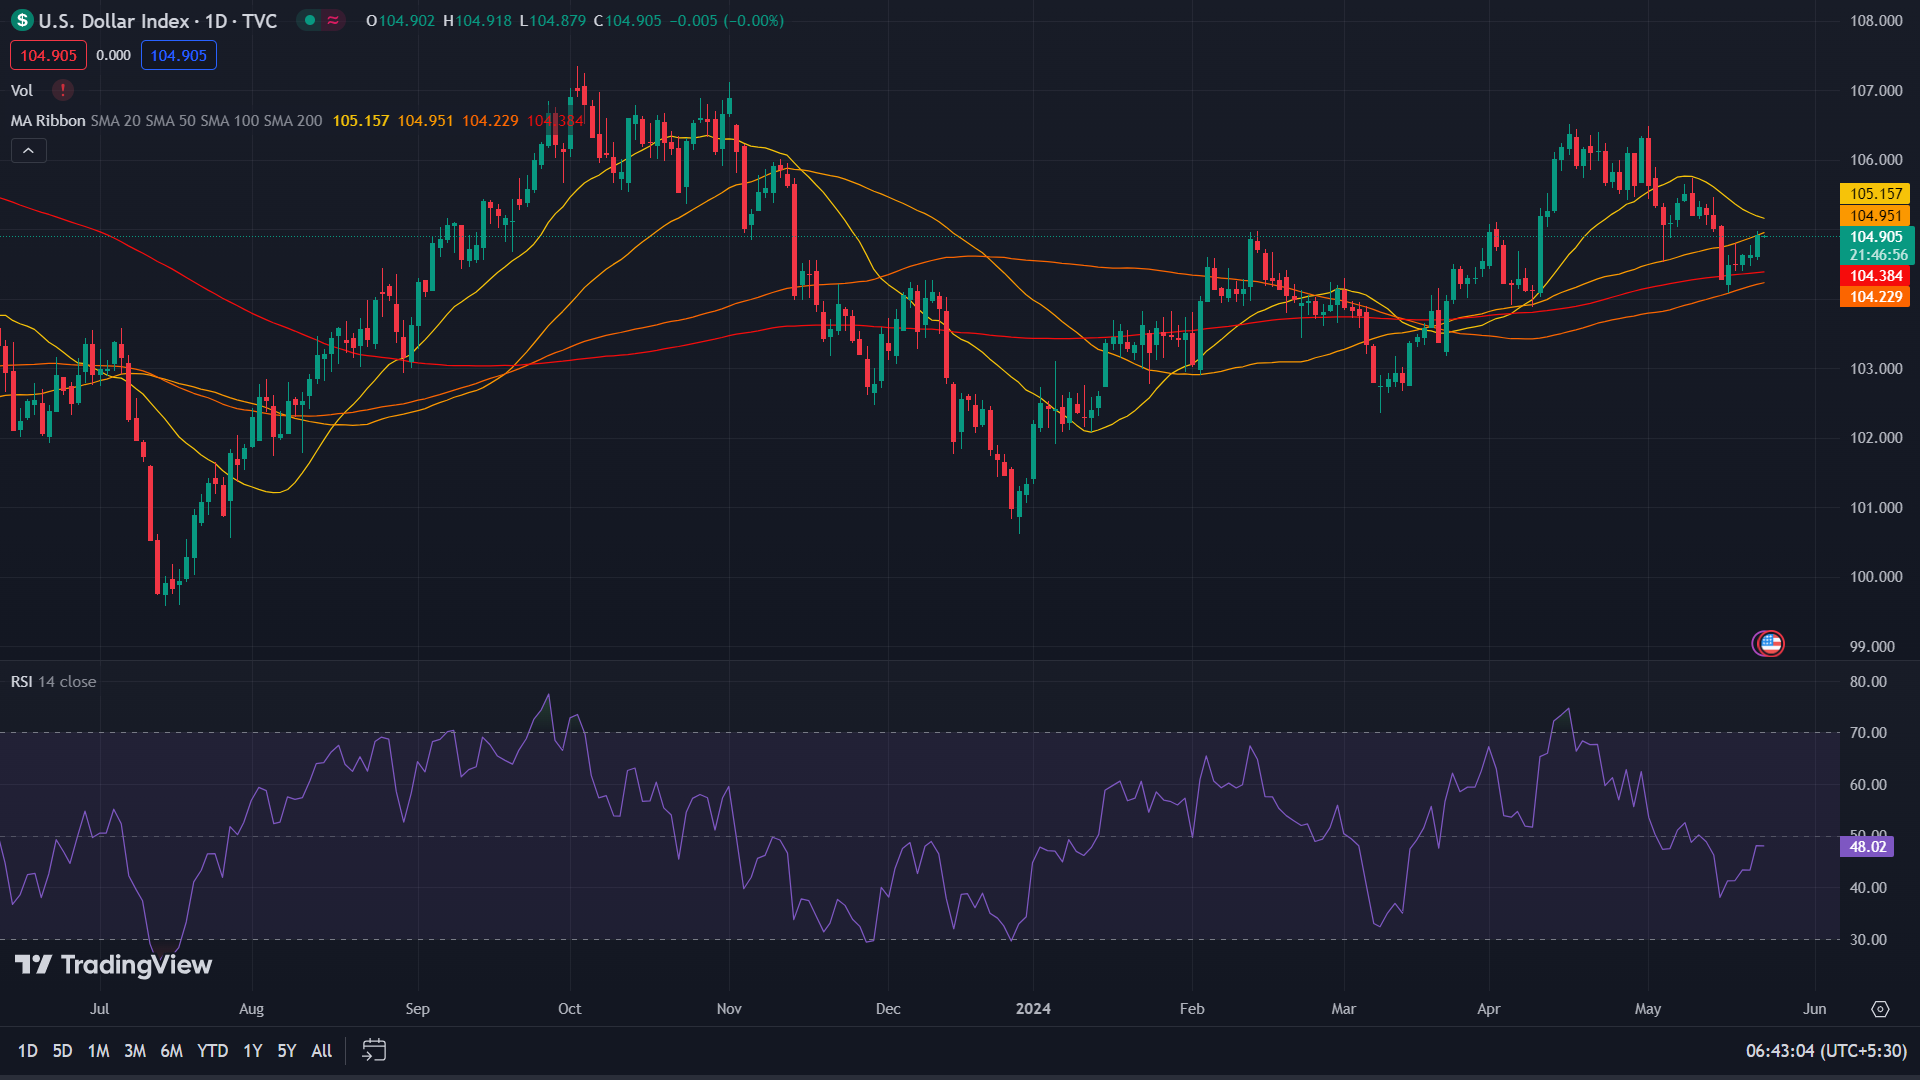
Task: Click the red 104.384 price label
Action: (1875, 276)
